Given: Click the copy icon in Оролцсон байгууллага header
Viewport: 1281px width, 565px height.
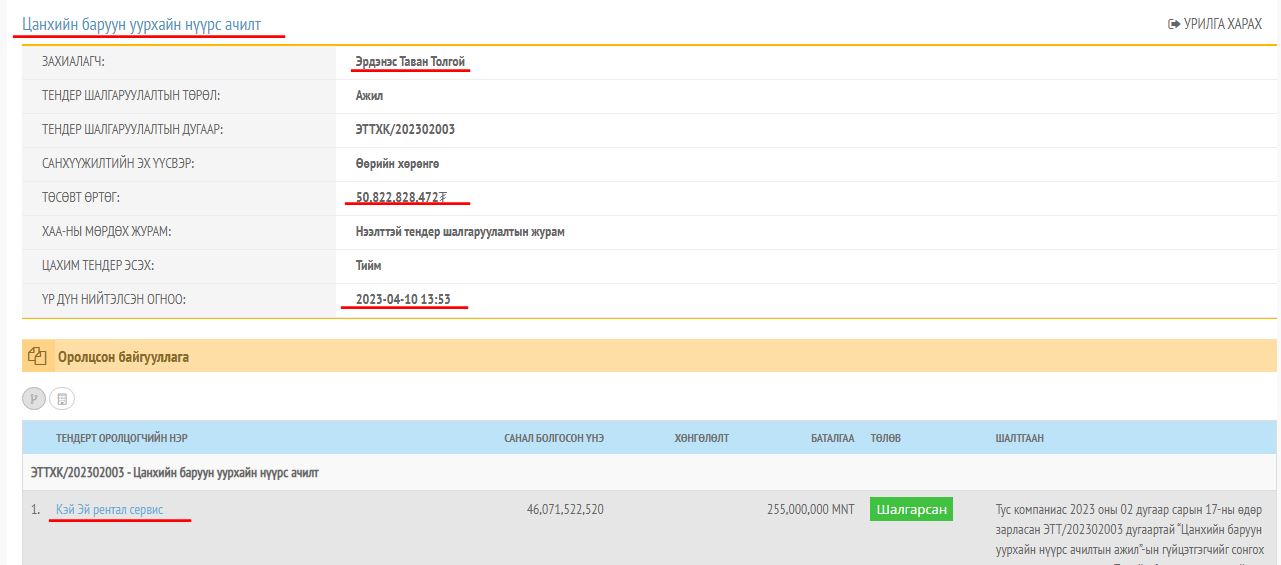Looking at the screenshot, I should coord(38,356).
